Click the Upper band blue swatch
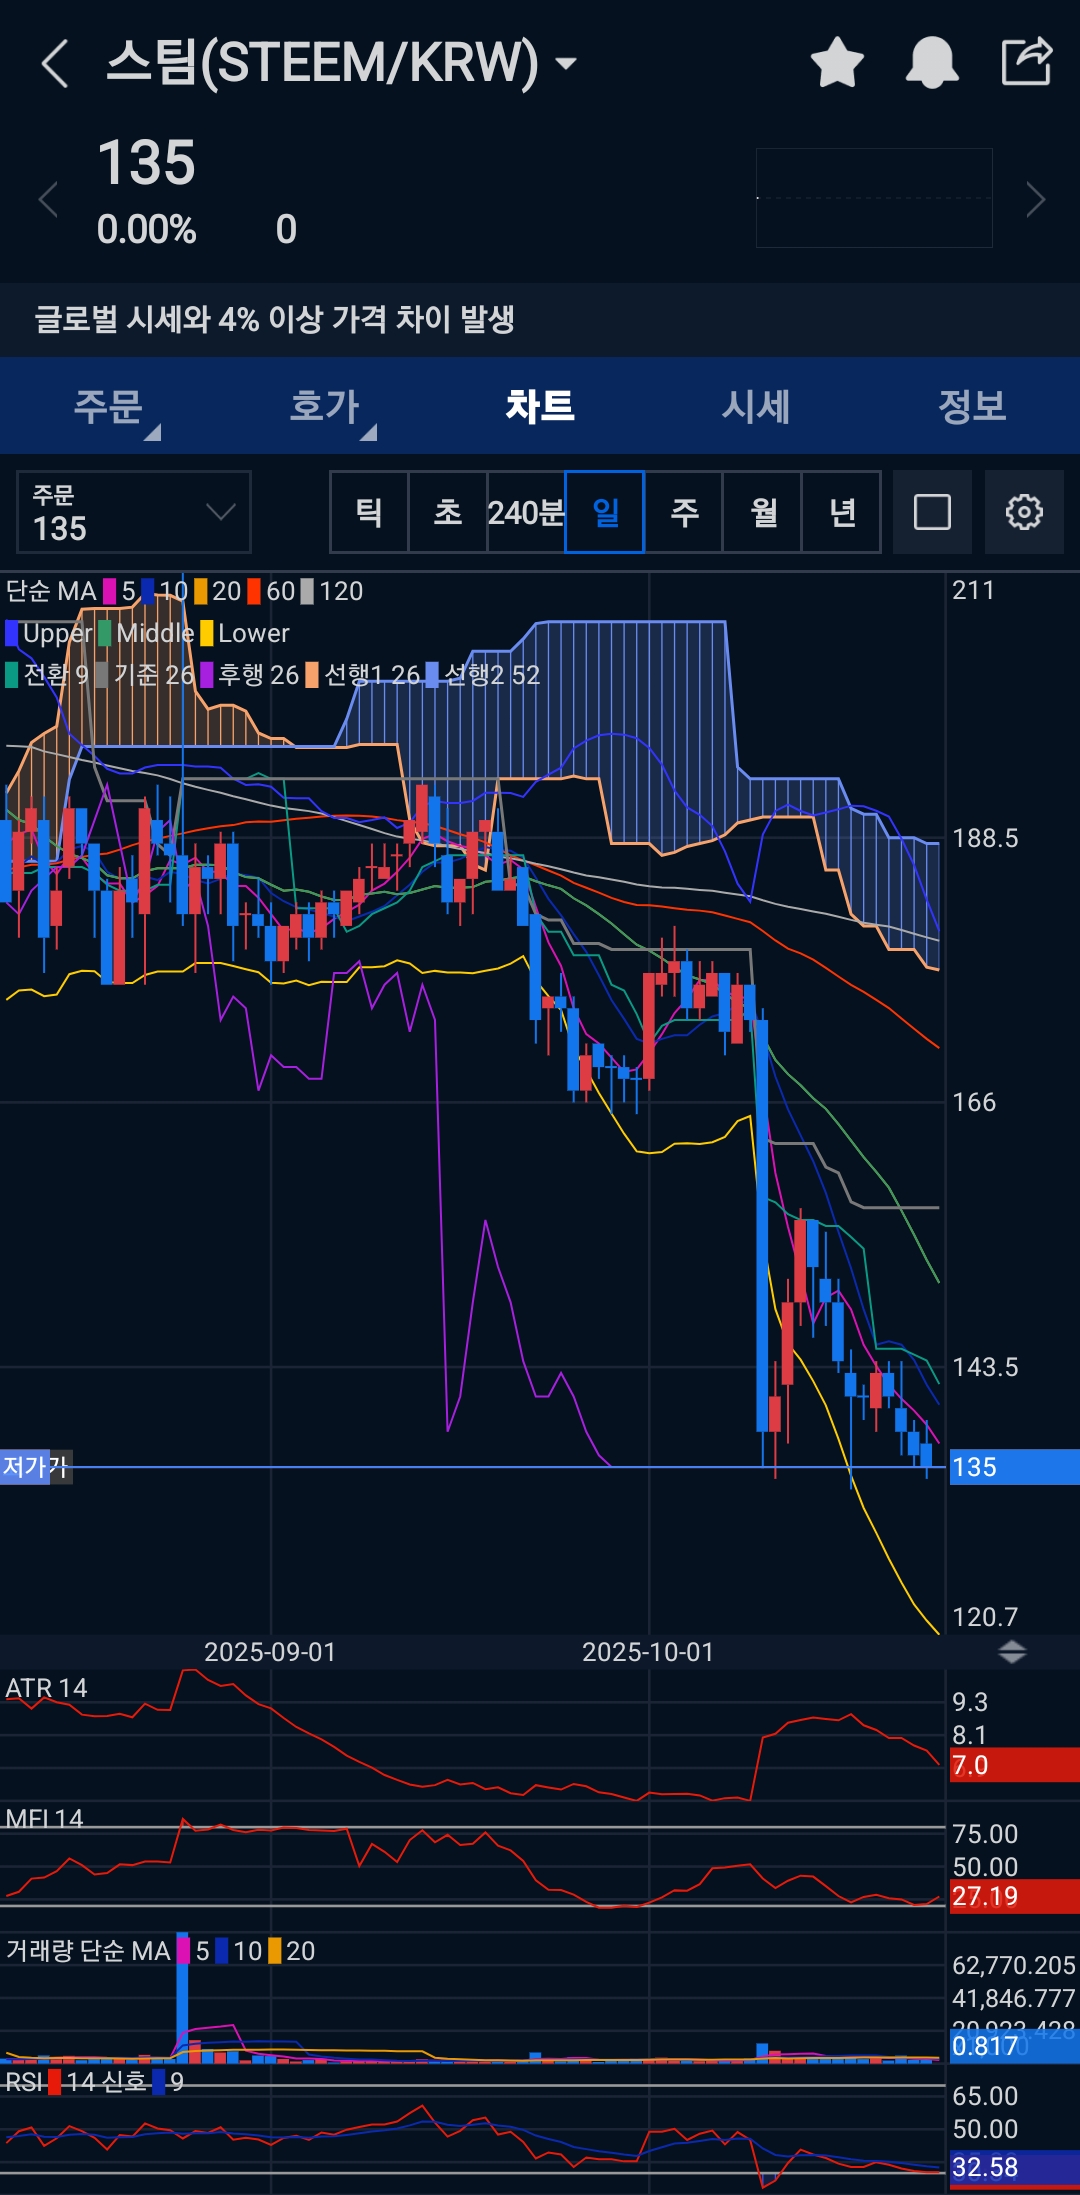The image size is (1080, 2195). pyautogui.click(x=12, y=633)
